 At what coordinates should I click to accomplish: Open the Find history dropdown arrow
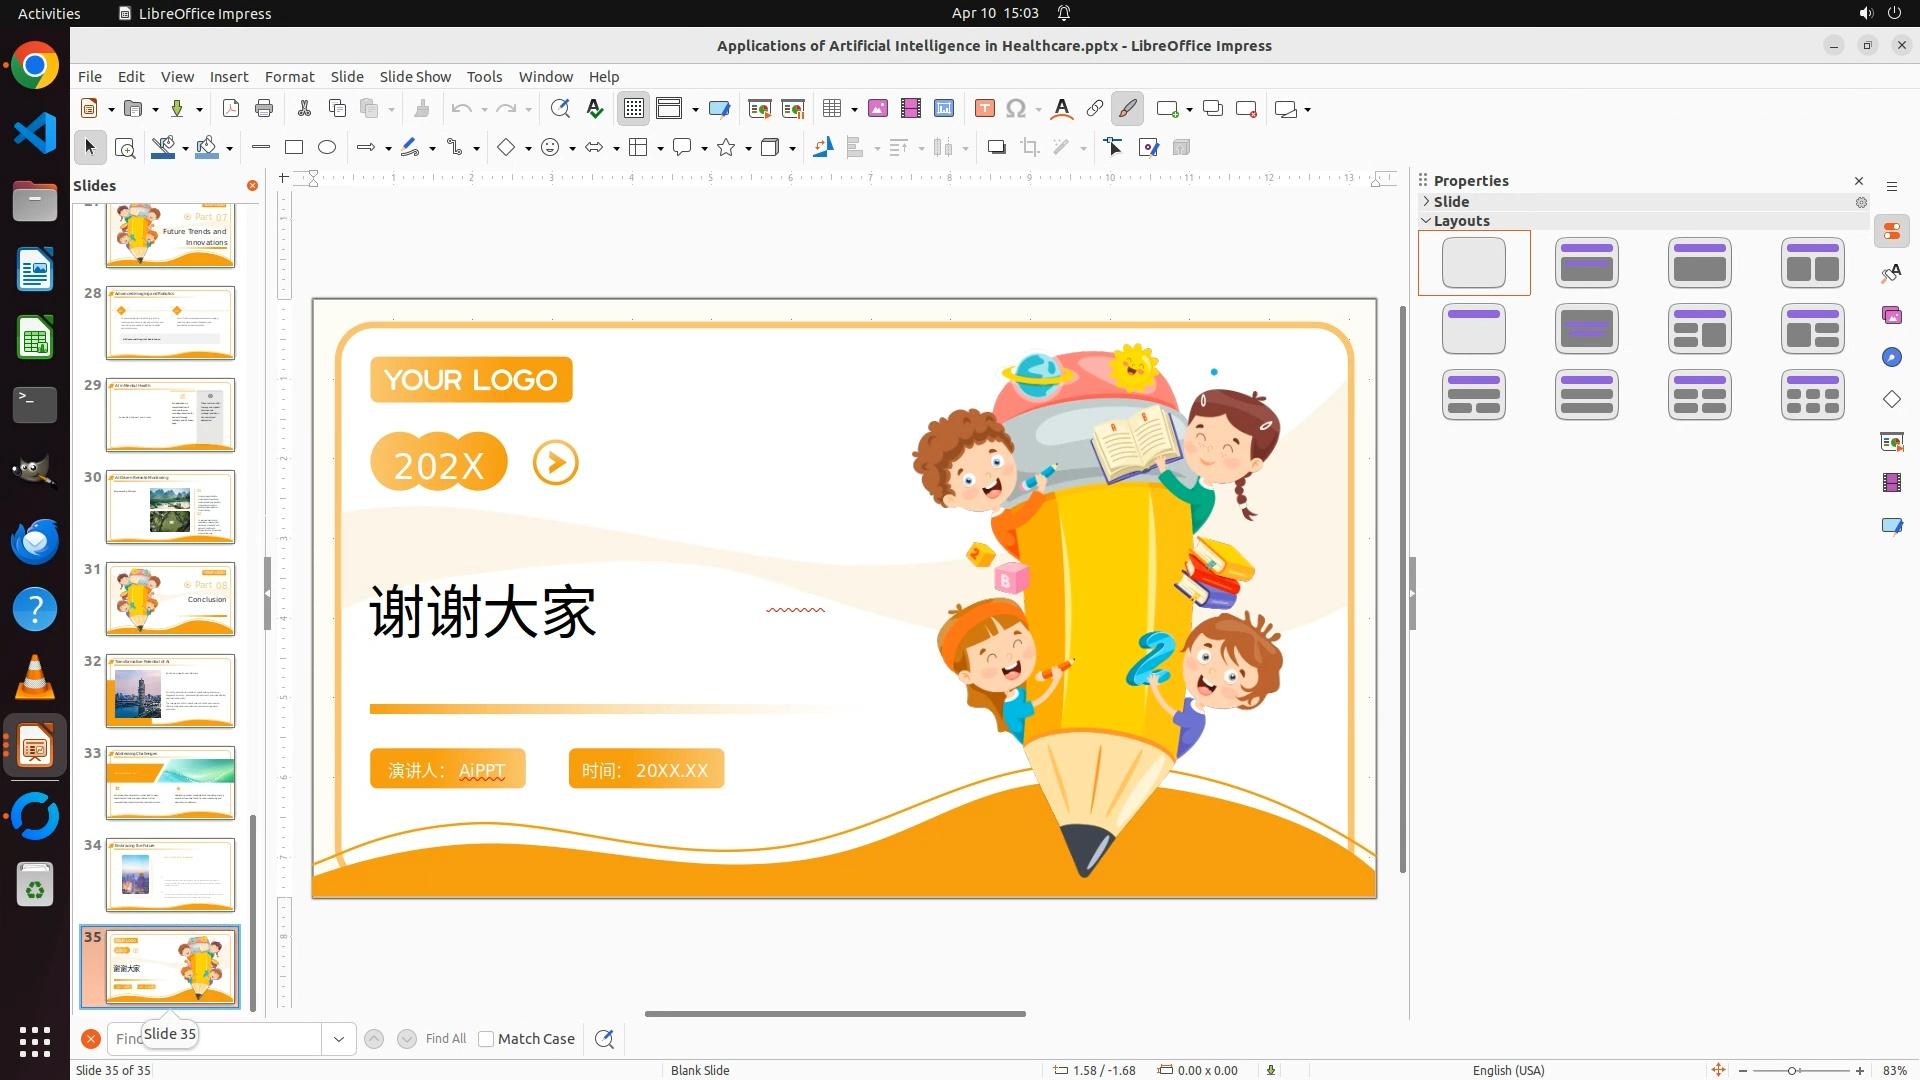[339, 1039]
